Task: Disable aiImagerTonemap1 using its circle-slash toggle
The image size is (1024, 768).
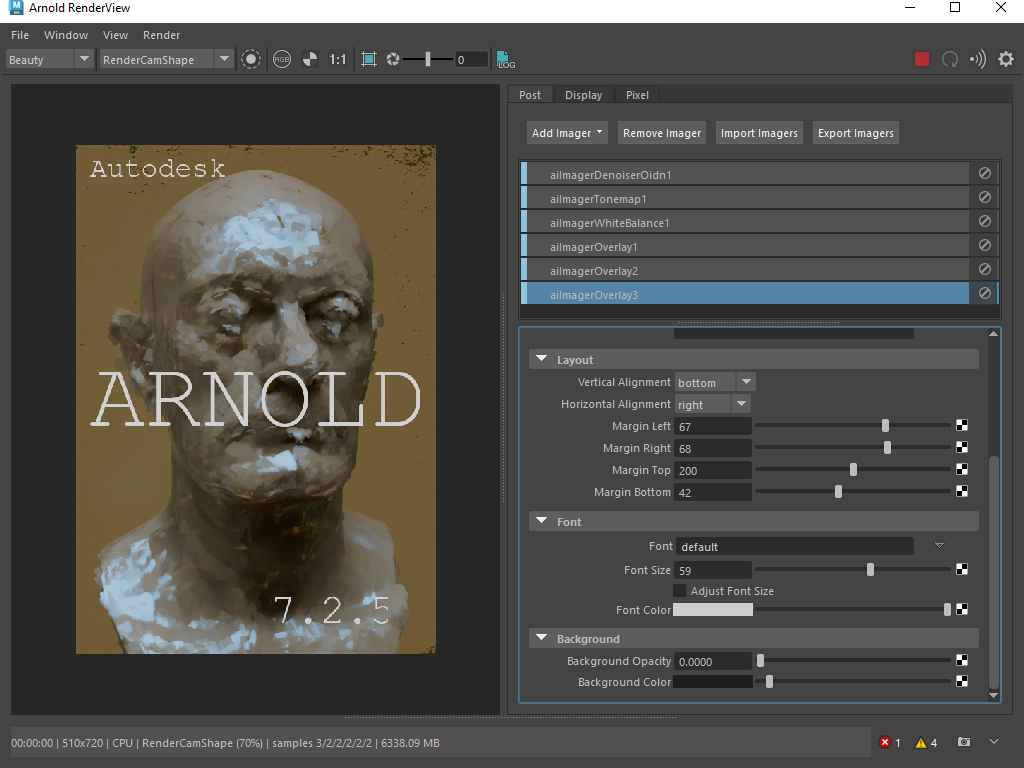Action: point(984,198)
